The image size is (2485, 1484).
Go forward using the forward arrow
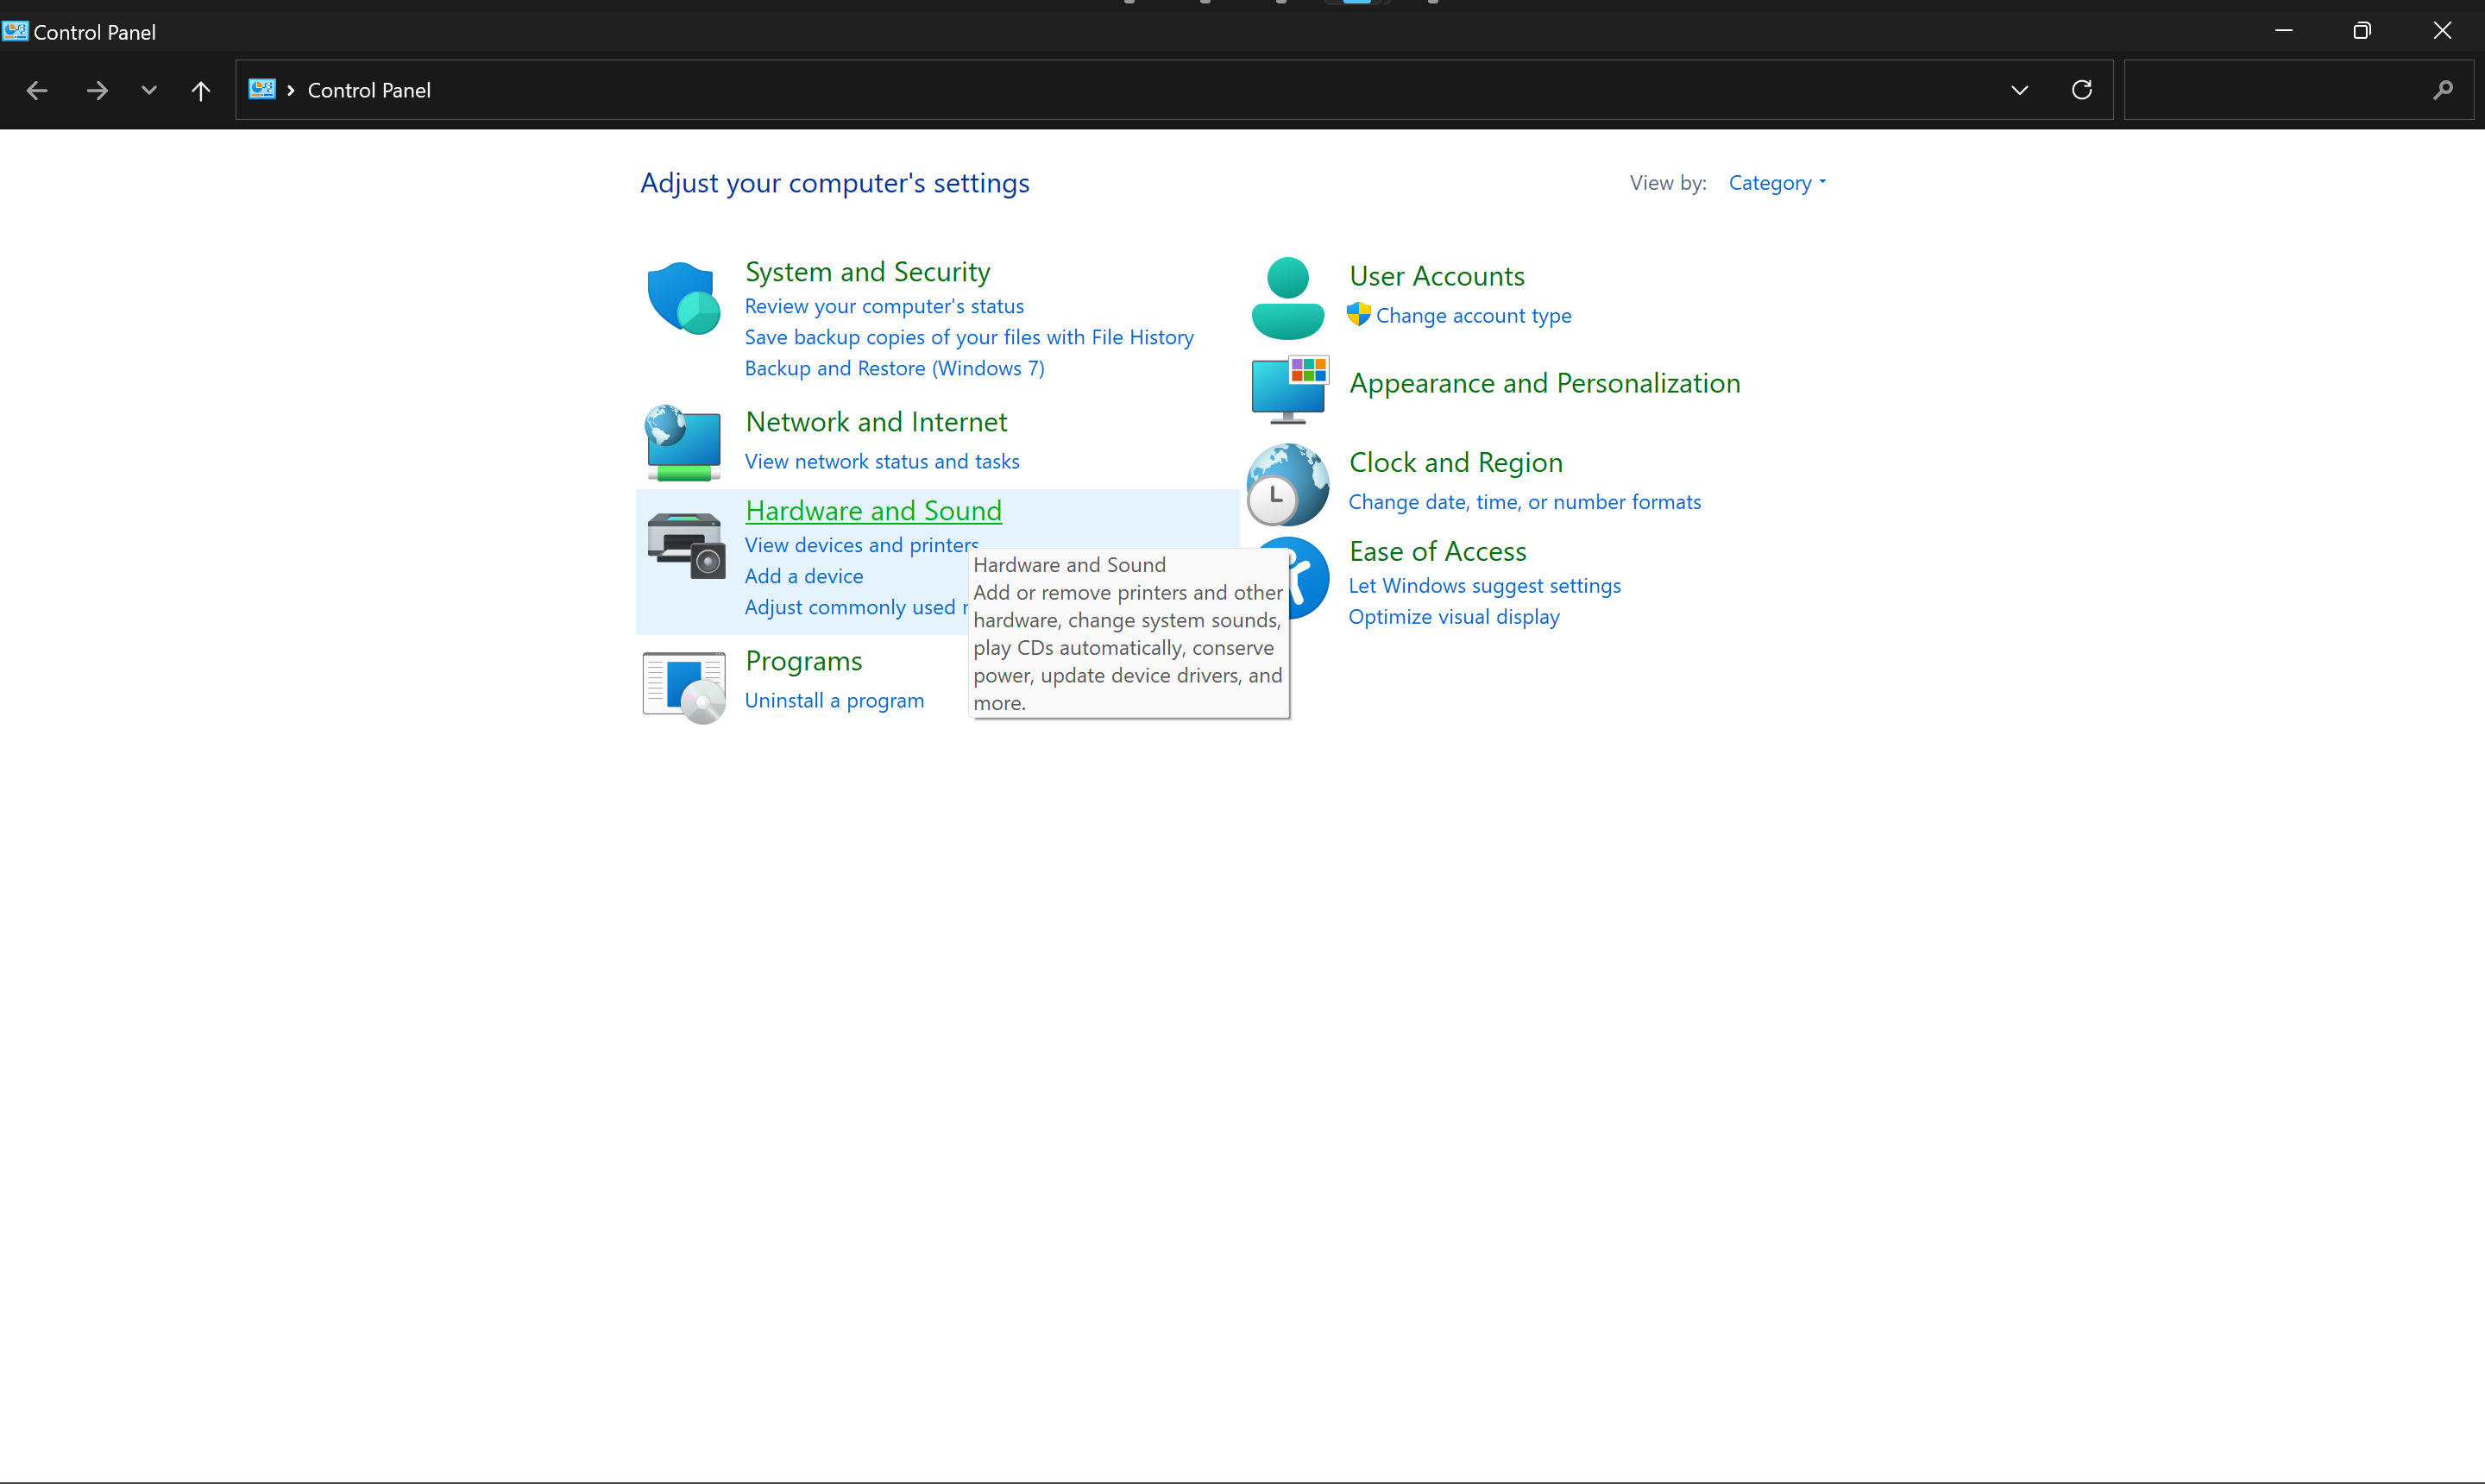click(x=97, y=91)
